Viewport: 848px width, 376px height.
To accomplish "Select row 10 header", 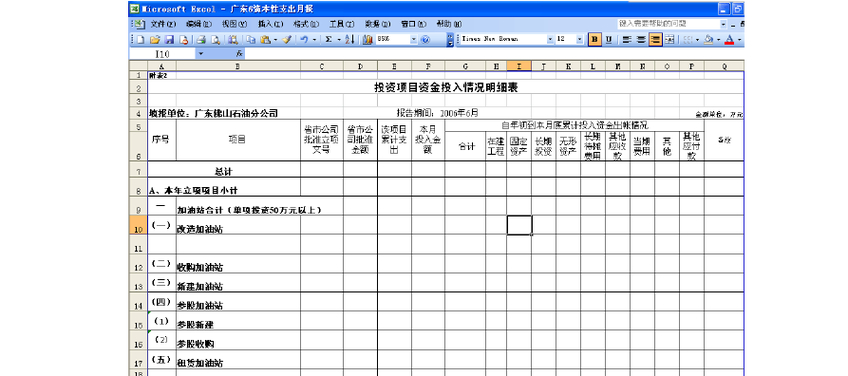I will tap(138, 225).
